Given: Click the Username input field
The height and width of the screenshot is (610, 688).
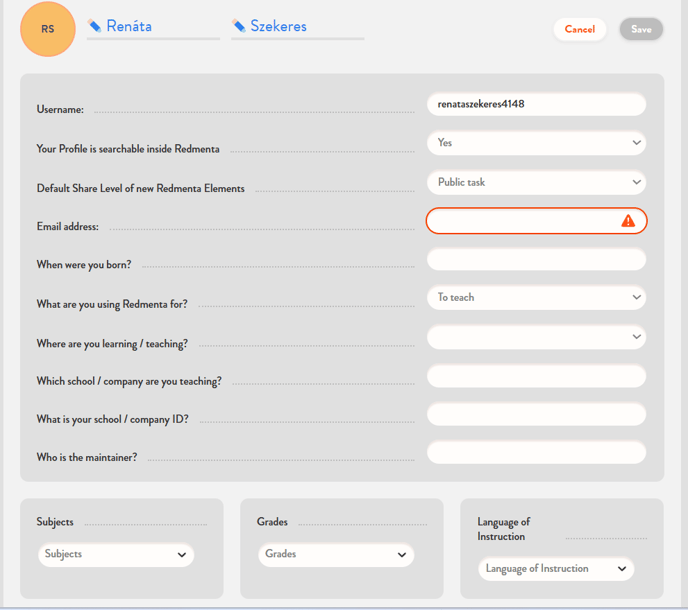Looking at the screenshot, I should (536, 104).
